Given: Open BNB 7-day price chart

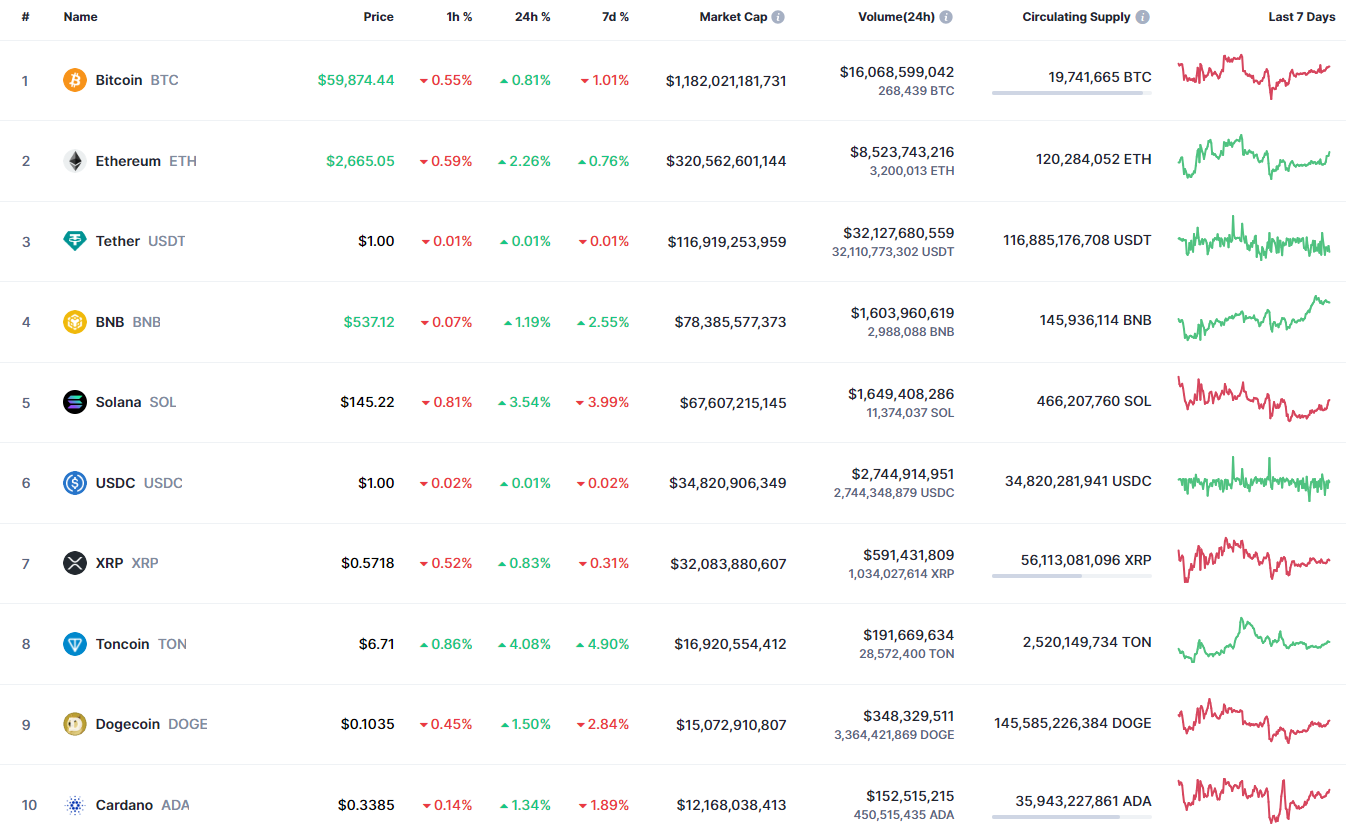Looking at the screenshot, I should click(1254, 318).
